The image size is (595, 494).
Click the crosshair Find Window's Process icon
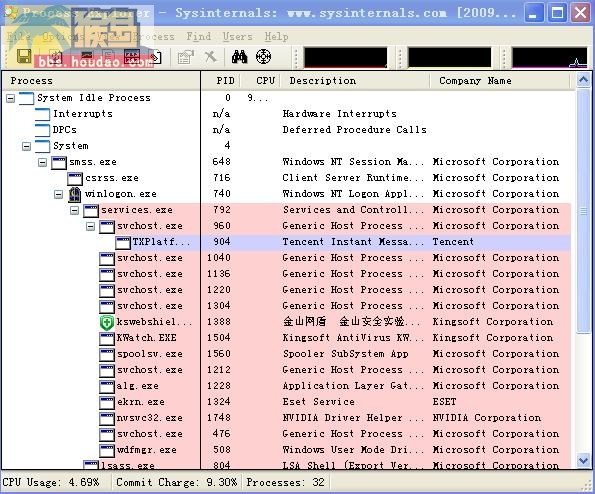click(263, 57)
